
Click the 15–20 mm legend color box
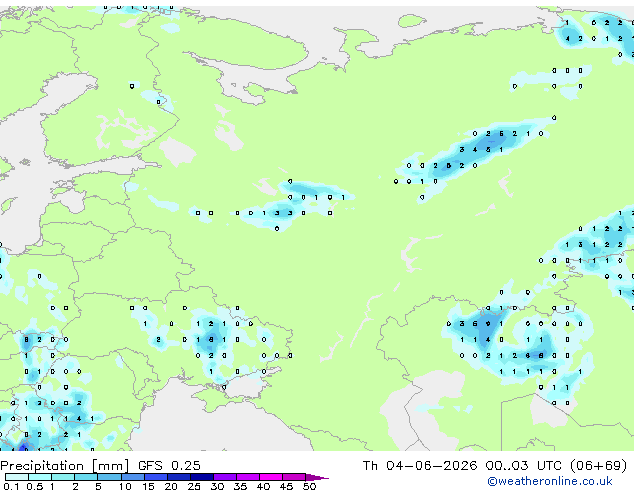[x=155, y=477]
